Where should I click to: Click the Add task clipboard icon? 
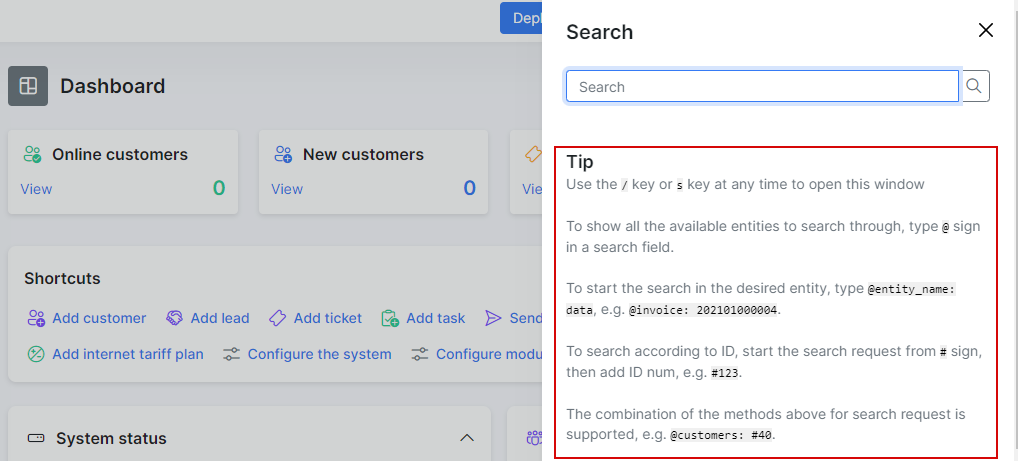pyautogui.click(x=390, y=318)
